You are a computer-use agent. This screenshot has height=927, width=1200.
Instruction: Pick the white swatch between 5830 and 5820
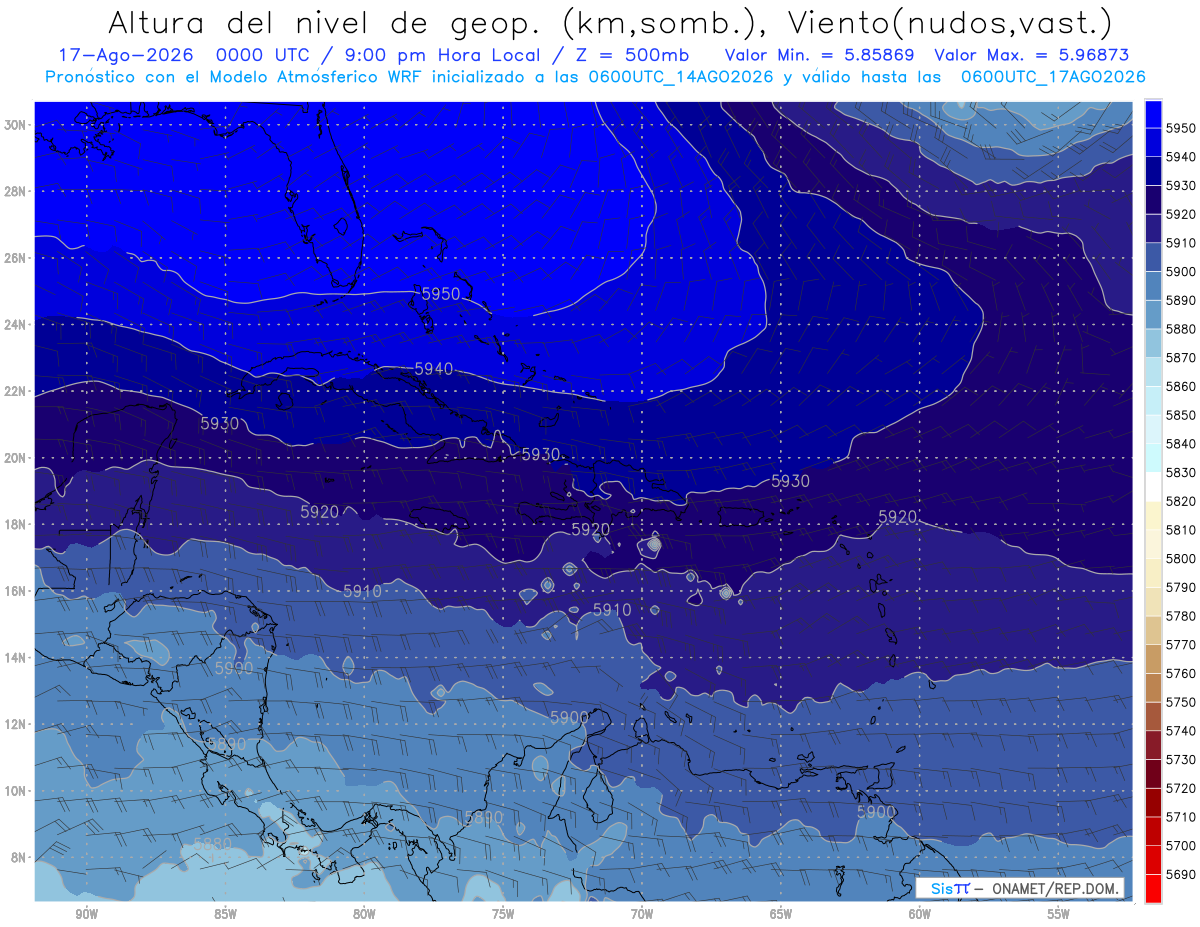[x=1153, y=487]
